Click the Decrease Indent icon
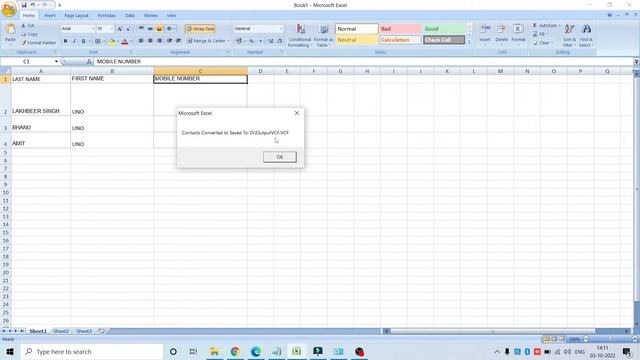Viewport: 640px width, 360px height. [x=169, y=41]
